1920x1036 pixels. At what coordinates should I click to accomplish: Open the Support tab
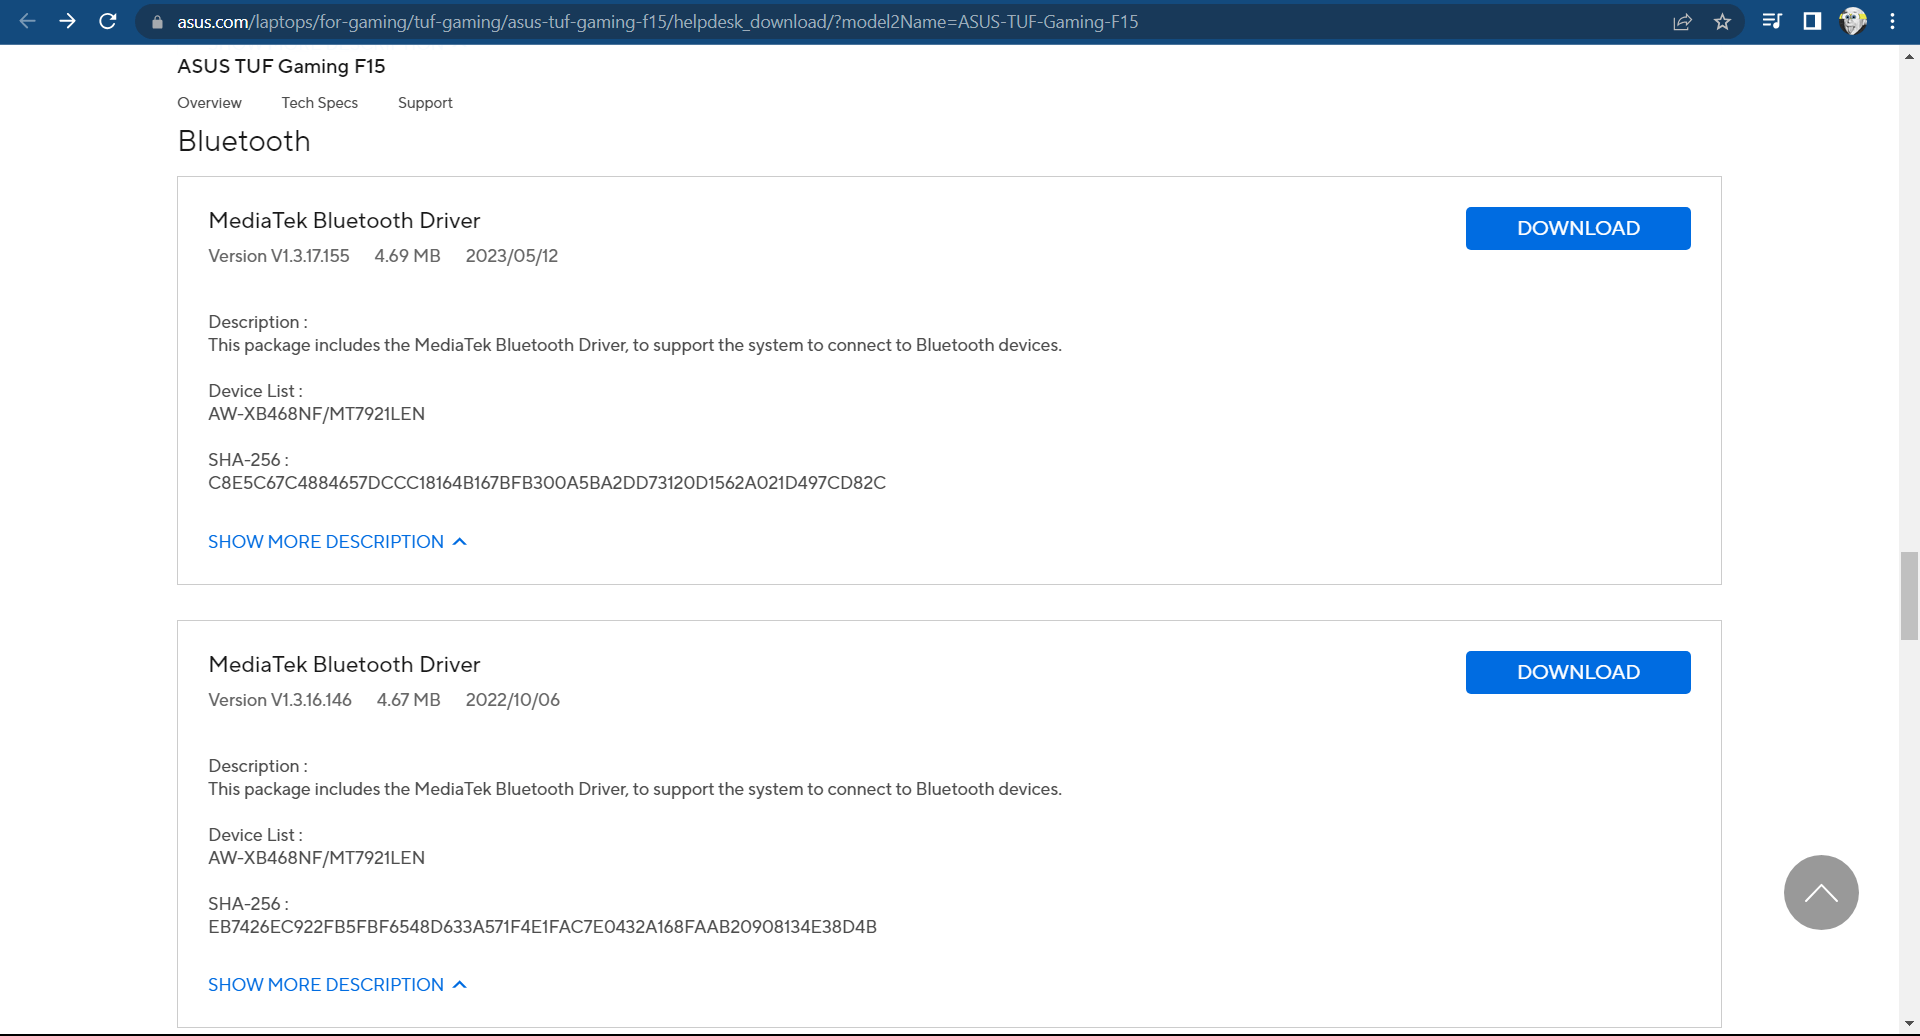point(425,103)
